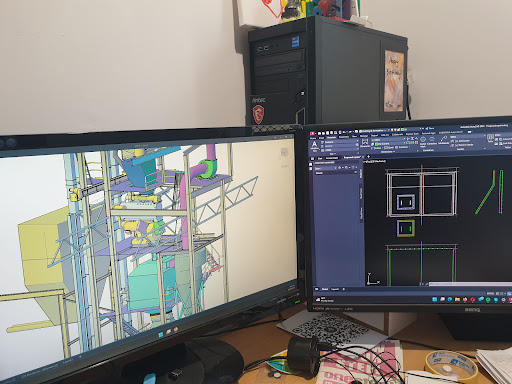The height and width of the screenshot is (384, 512).
Task: Open Settings gear on right monitor taskbar
Action: tap(503, 300)
